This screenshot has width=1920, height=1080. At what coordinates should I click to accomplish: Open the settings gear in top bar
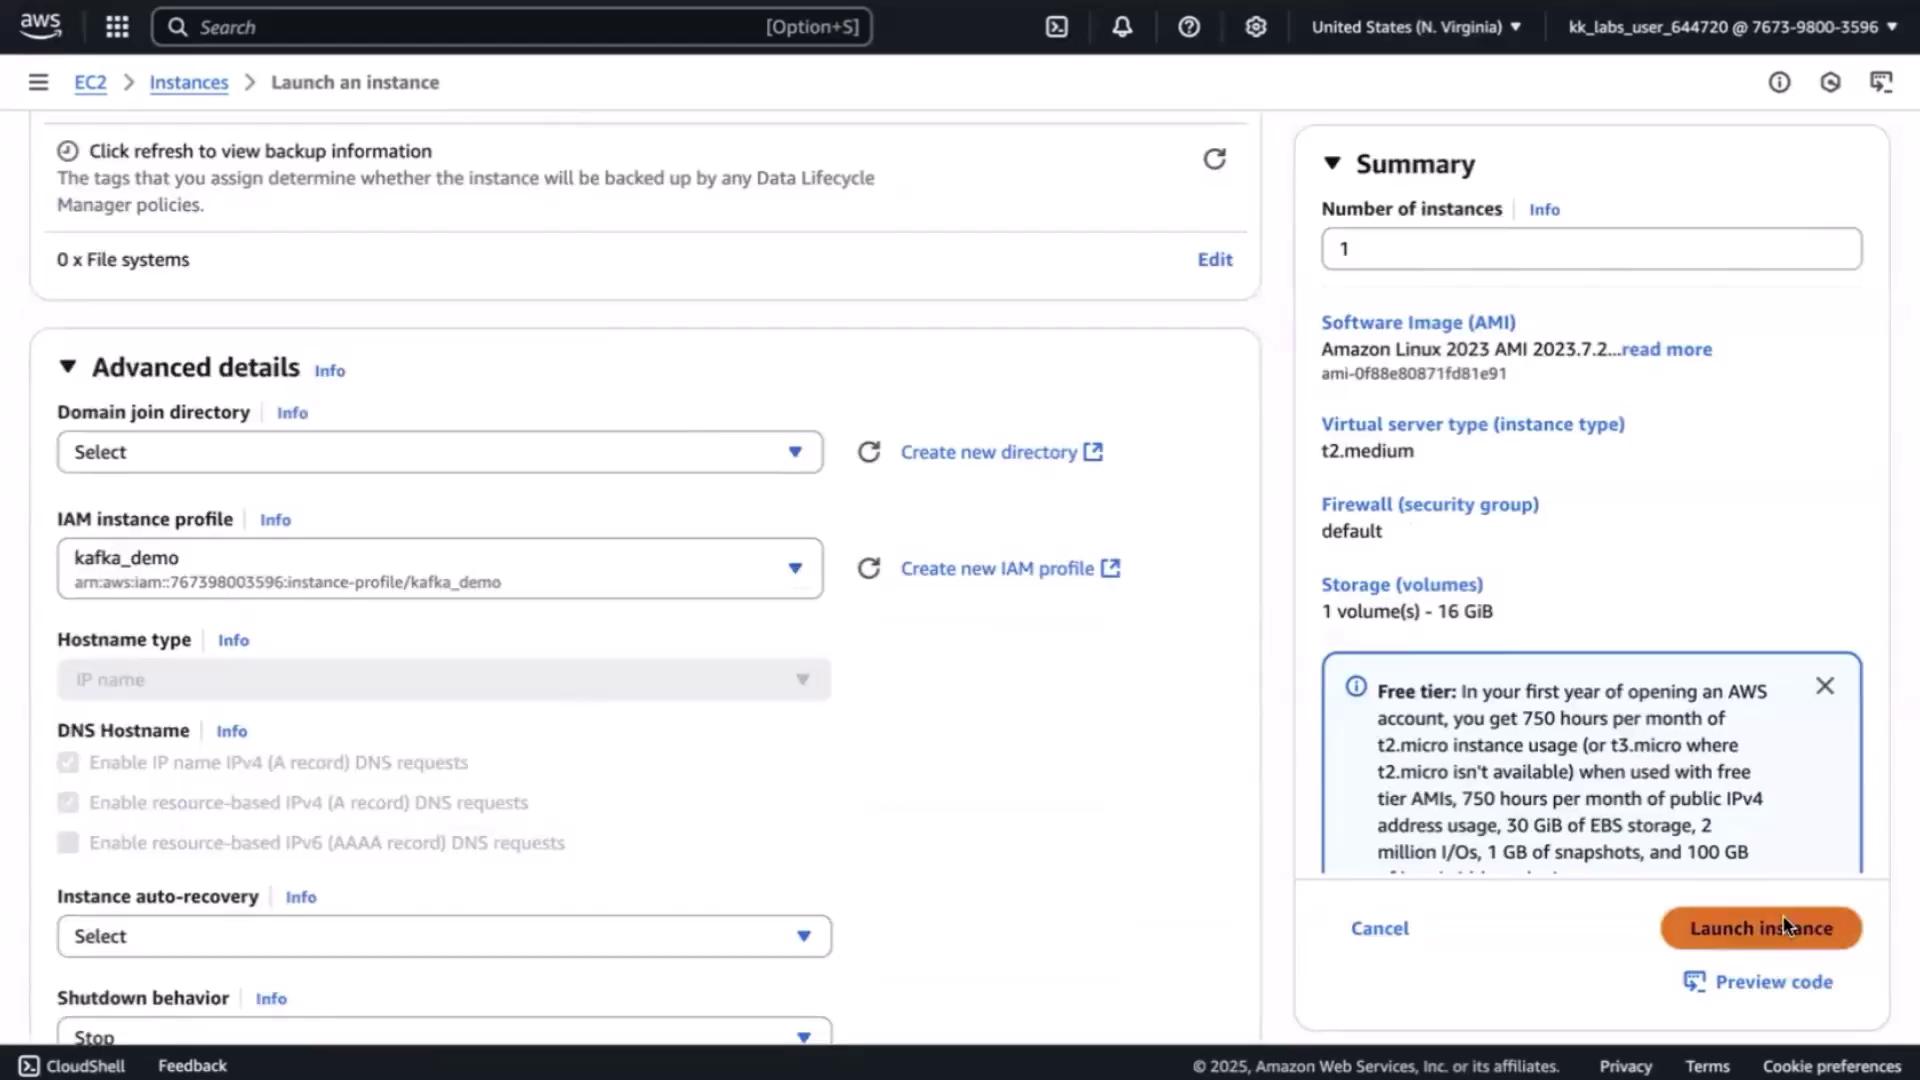tap(1256, 27)
